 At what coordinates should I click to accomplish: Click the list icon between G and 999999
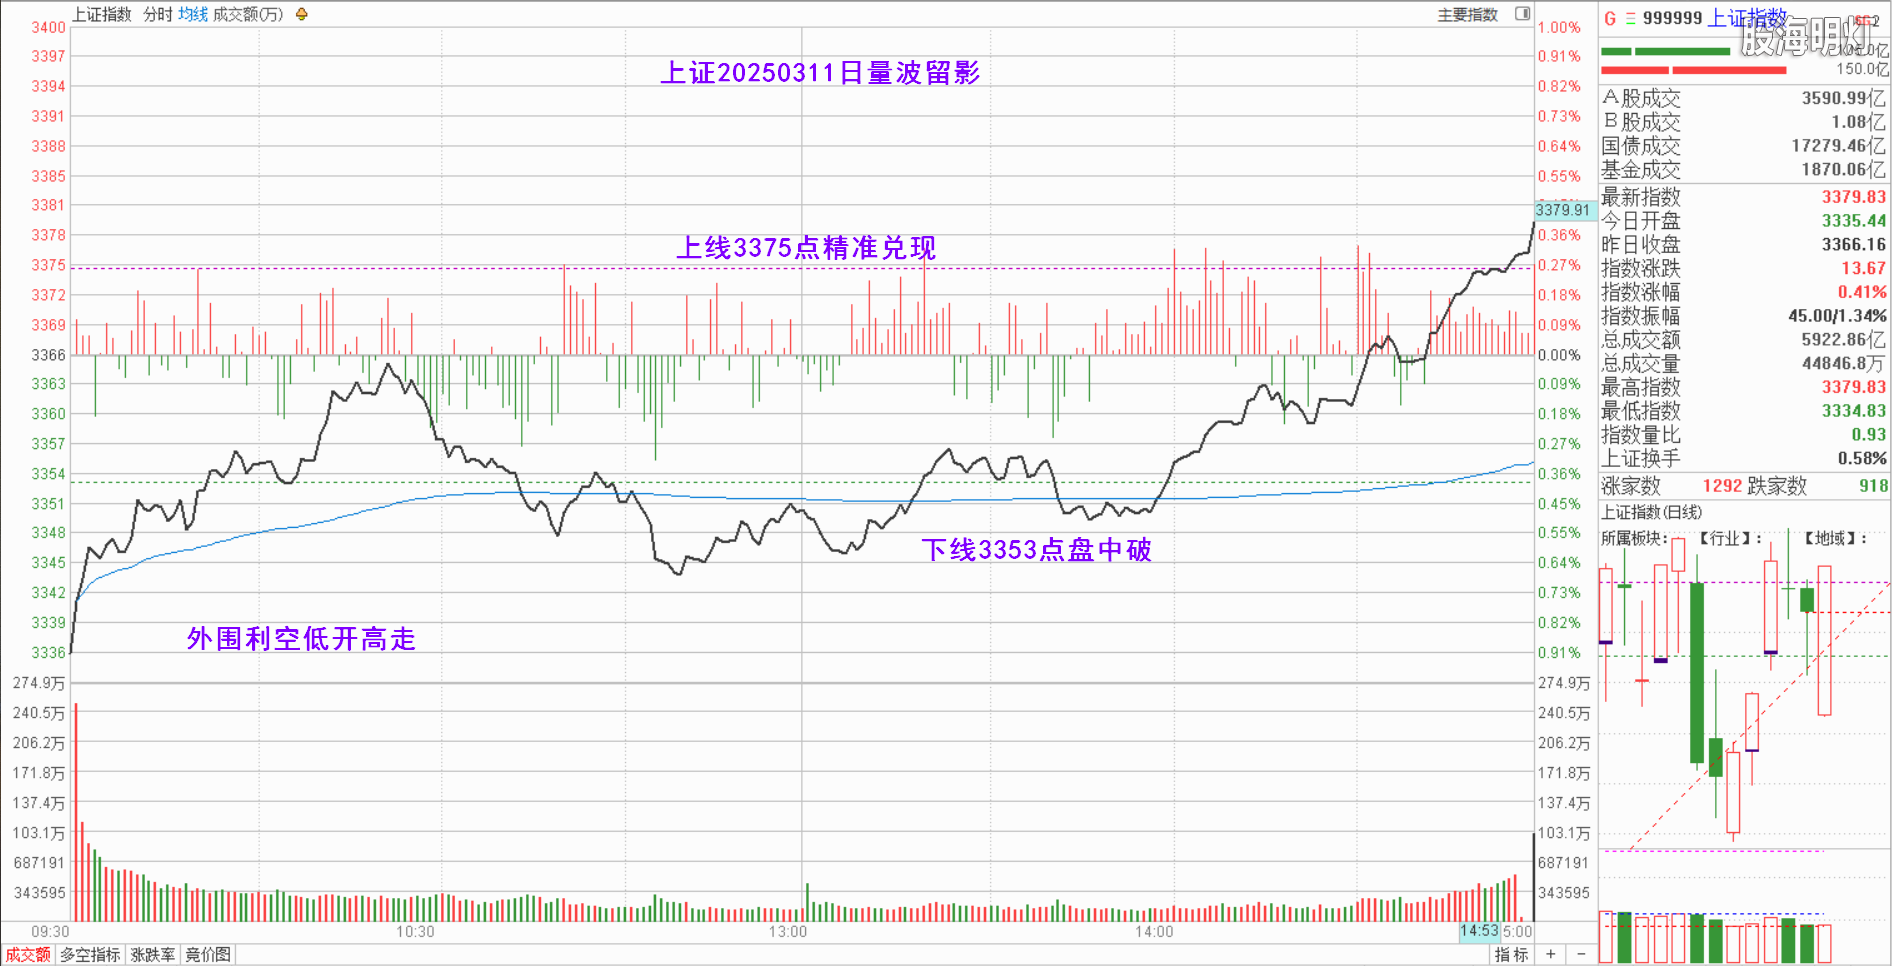[1630, 18]
